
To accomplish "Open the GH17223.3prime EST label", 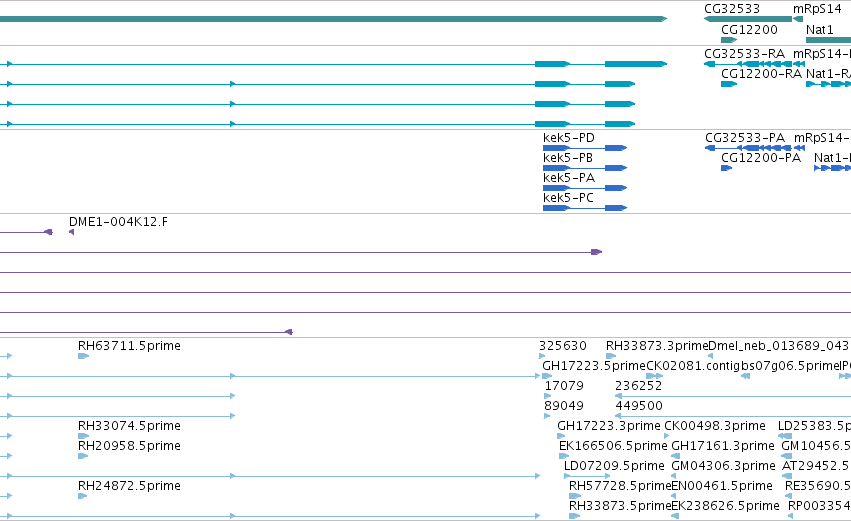I will pos(609,426).
